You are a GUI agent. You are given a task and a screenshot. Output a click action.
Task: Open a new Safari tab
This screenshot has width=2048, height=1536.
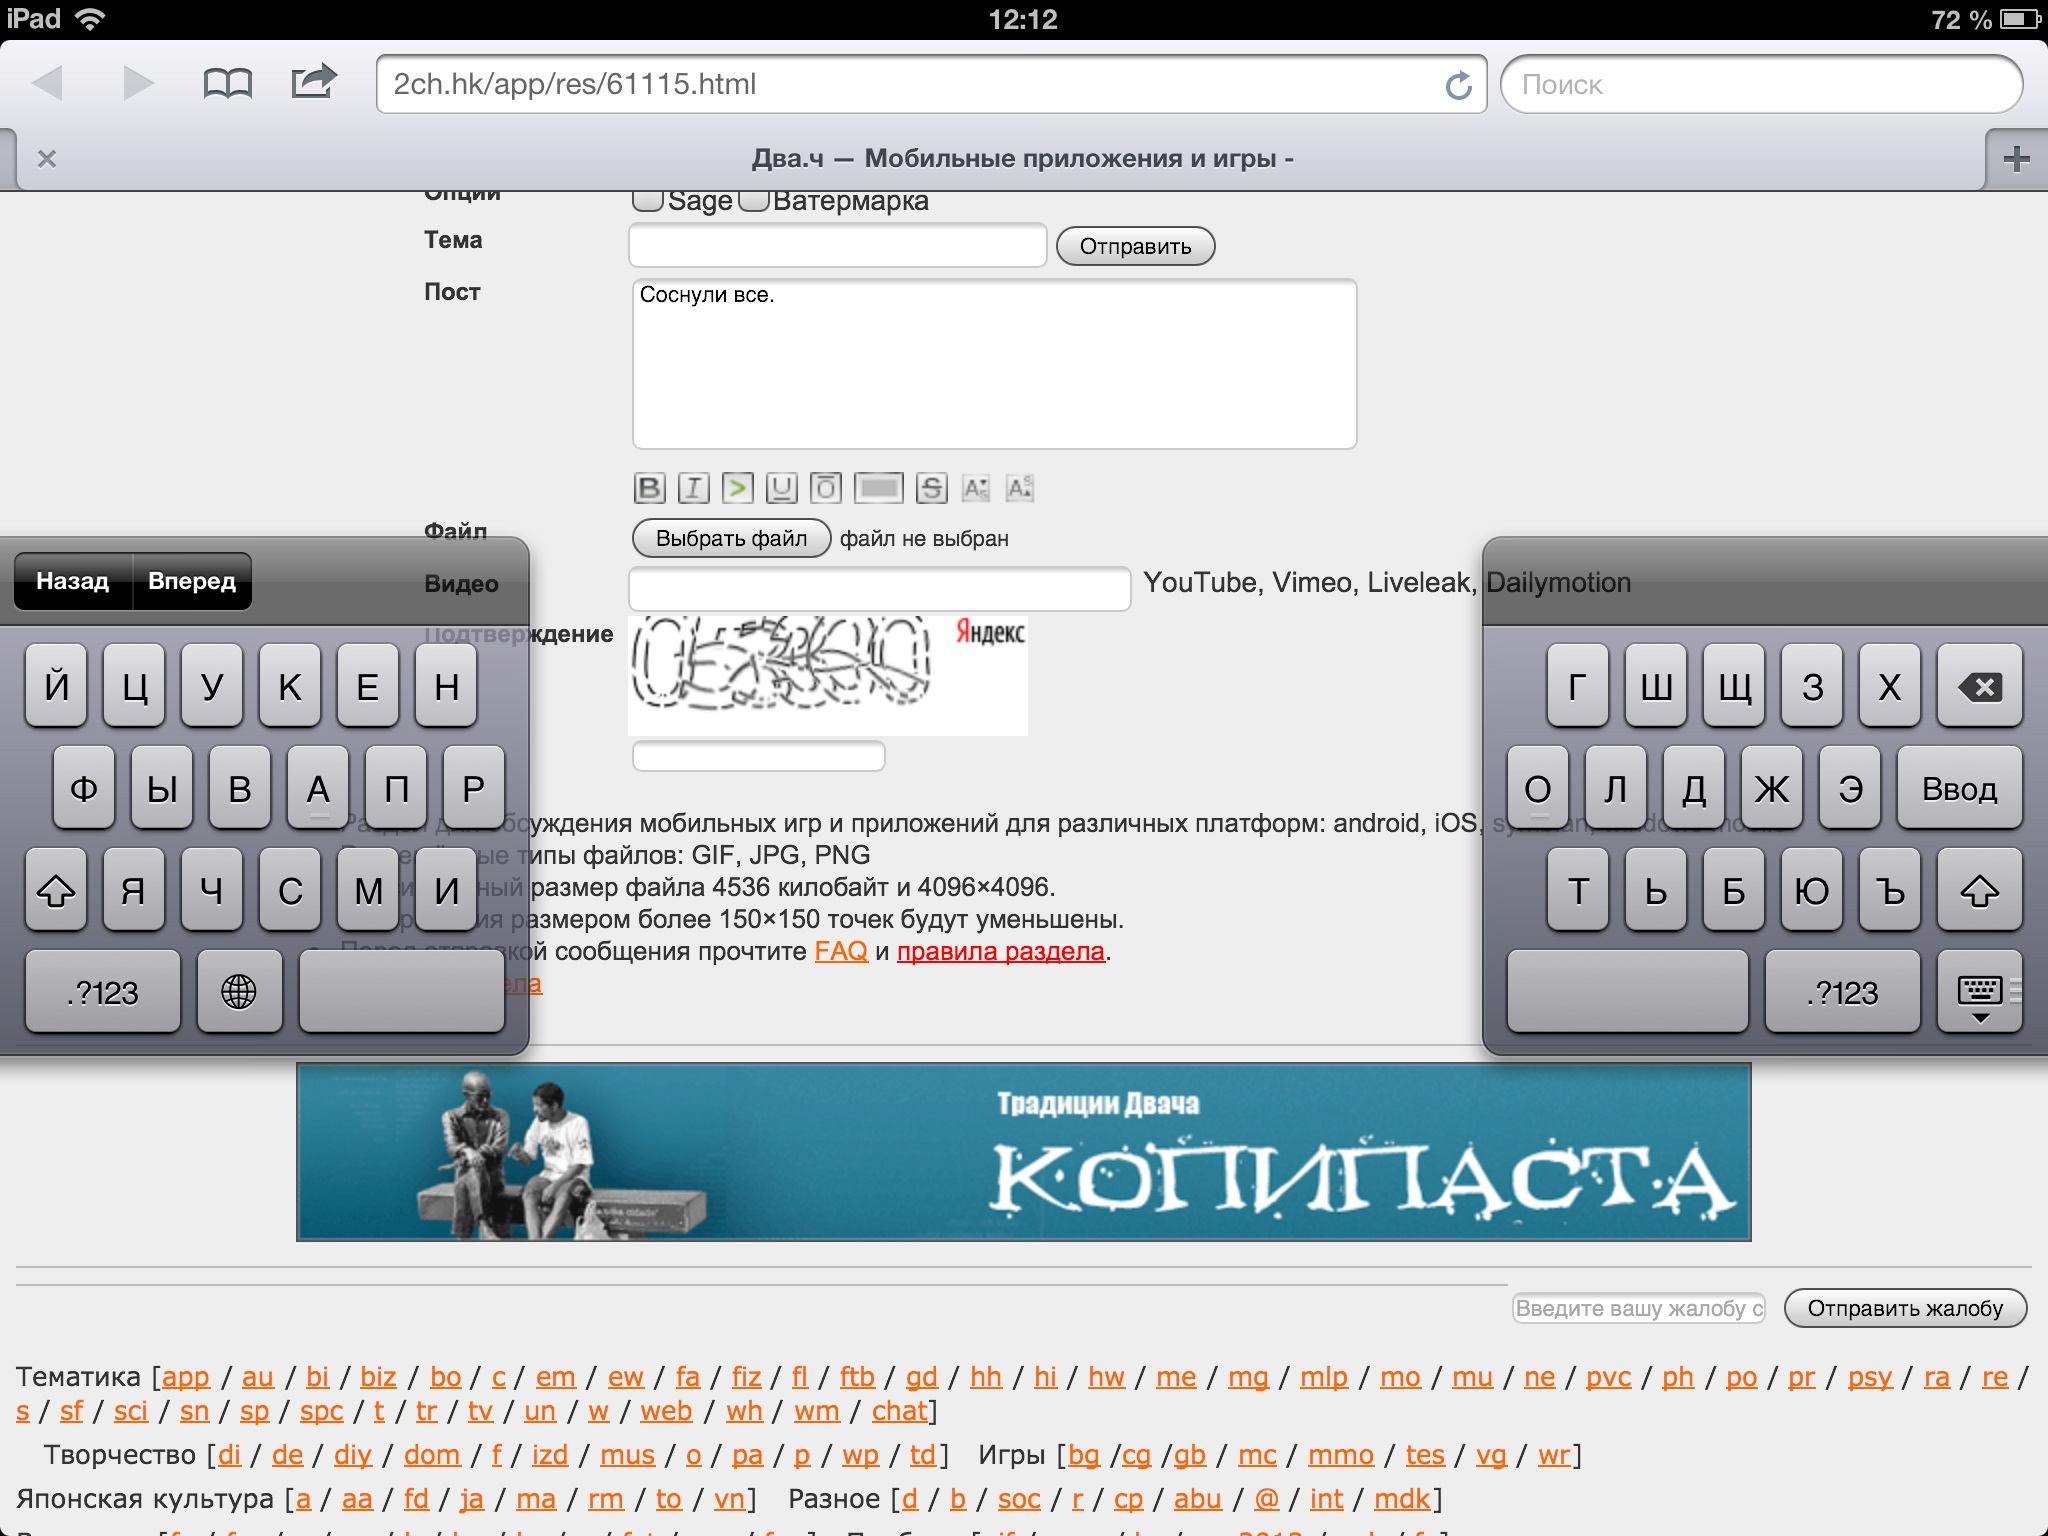click(2016, 159)
